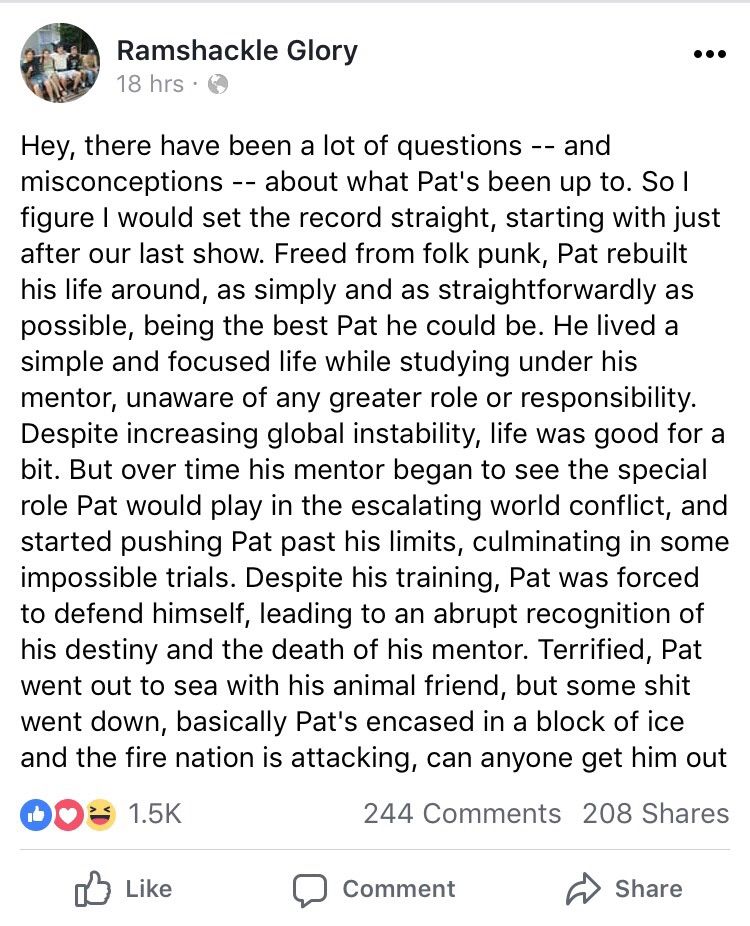The image size is (750, 926).
Task: Select the blue thumbs-up reaction icon
Action: pyautogui.click(x=36, y=815)
